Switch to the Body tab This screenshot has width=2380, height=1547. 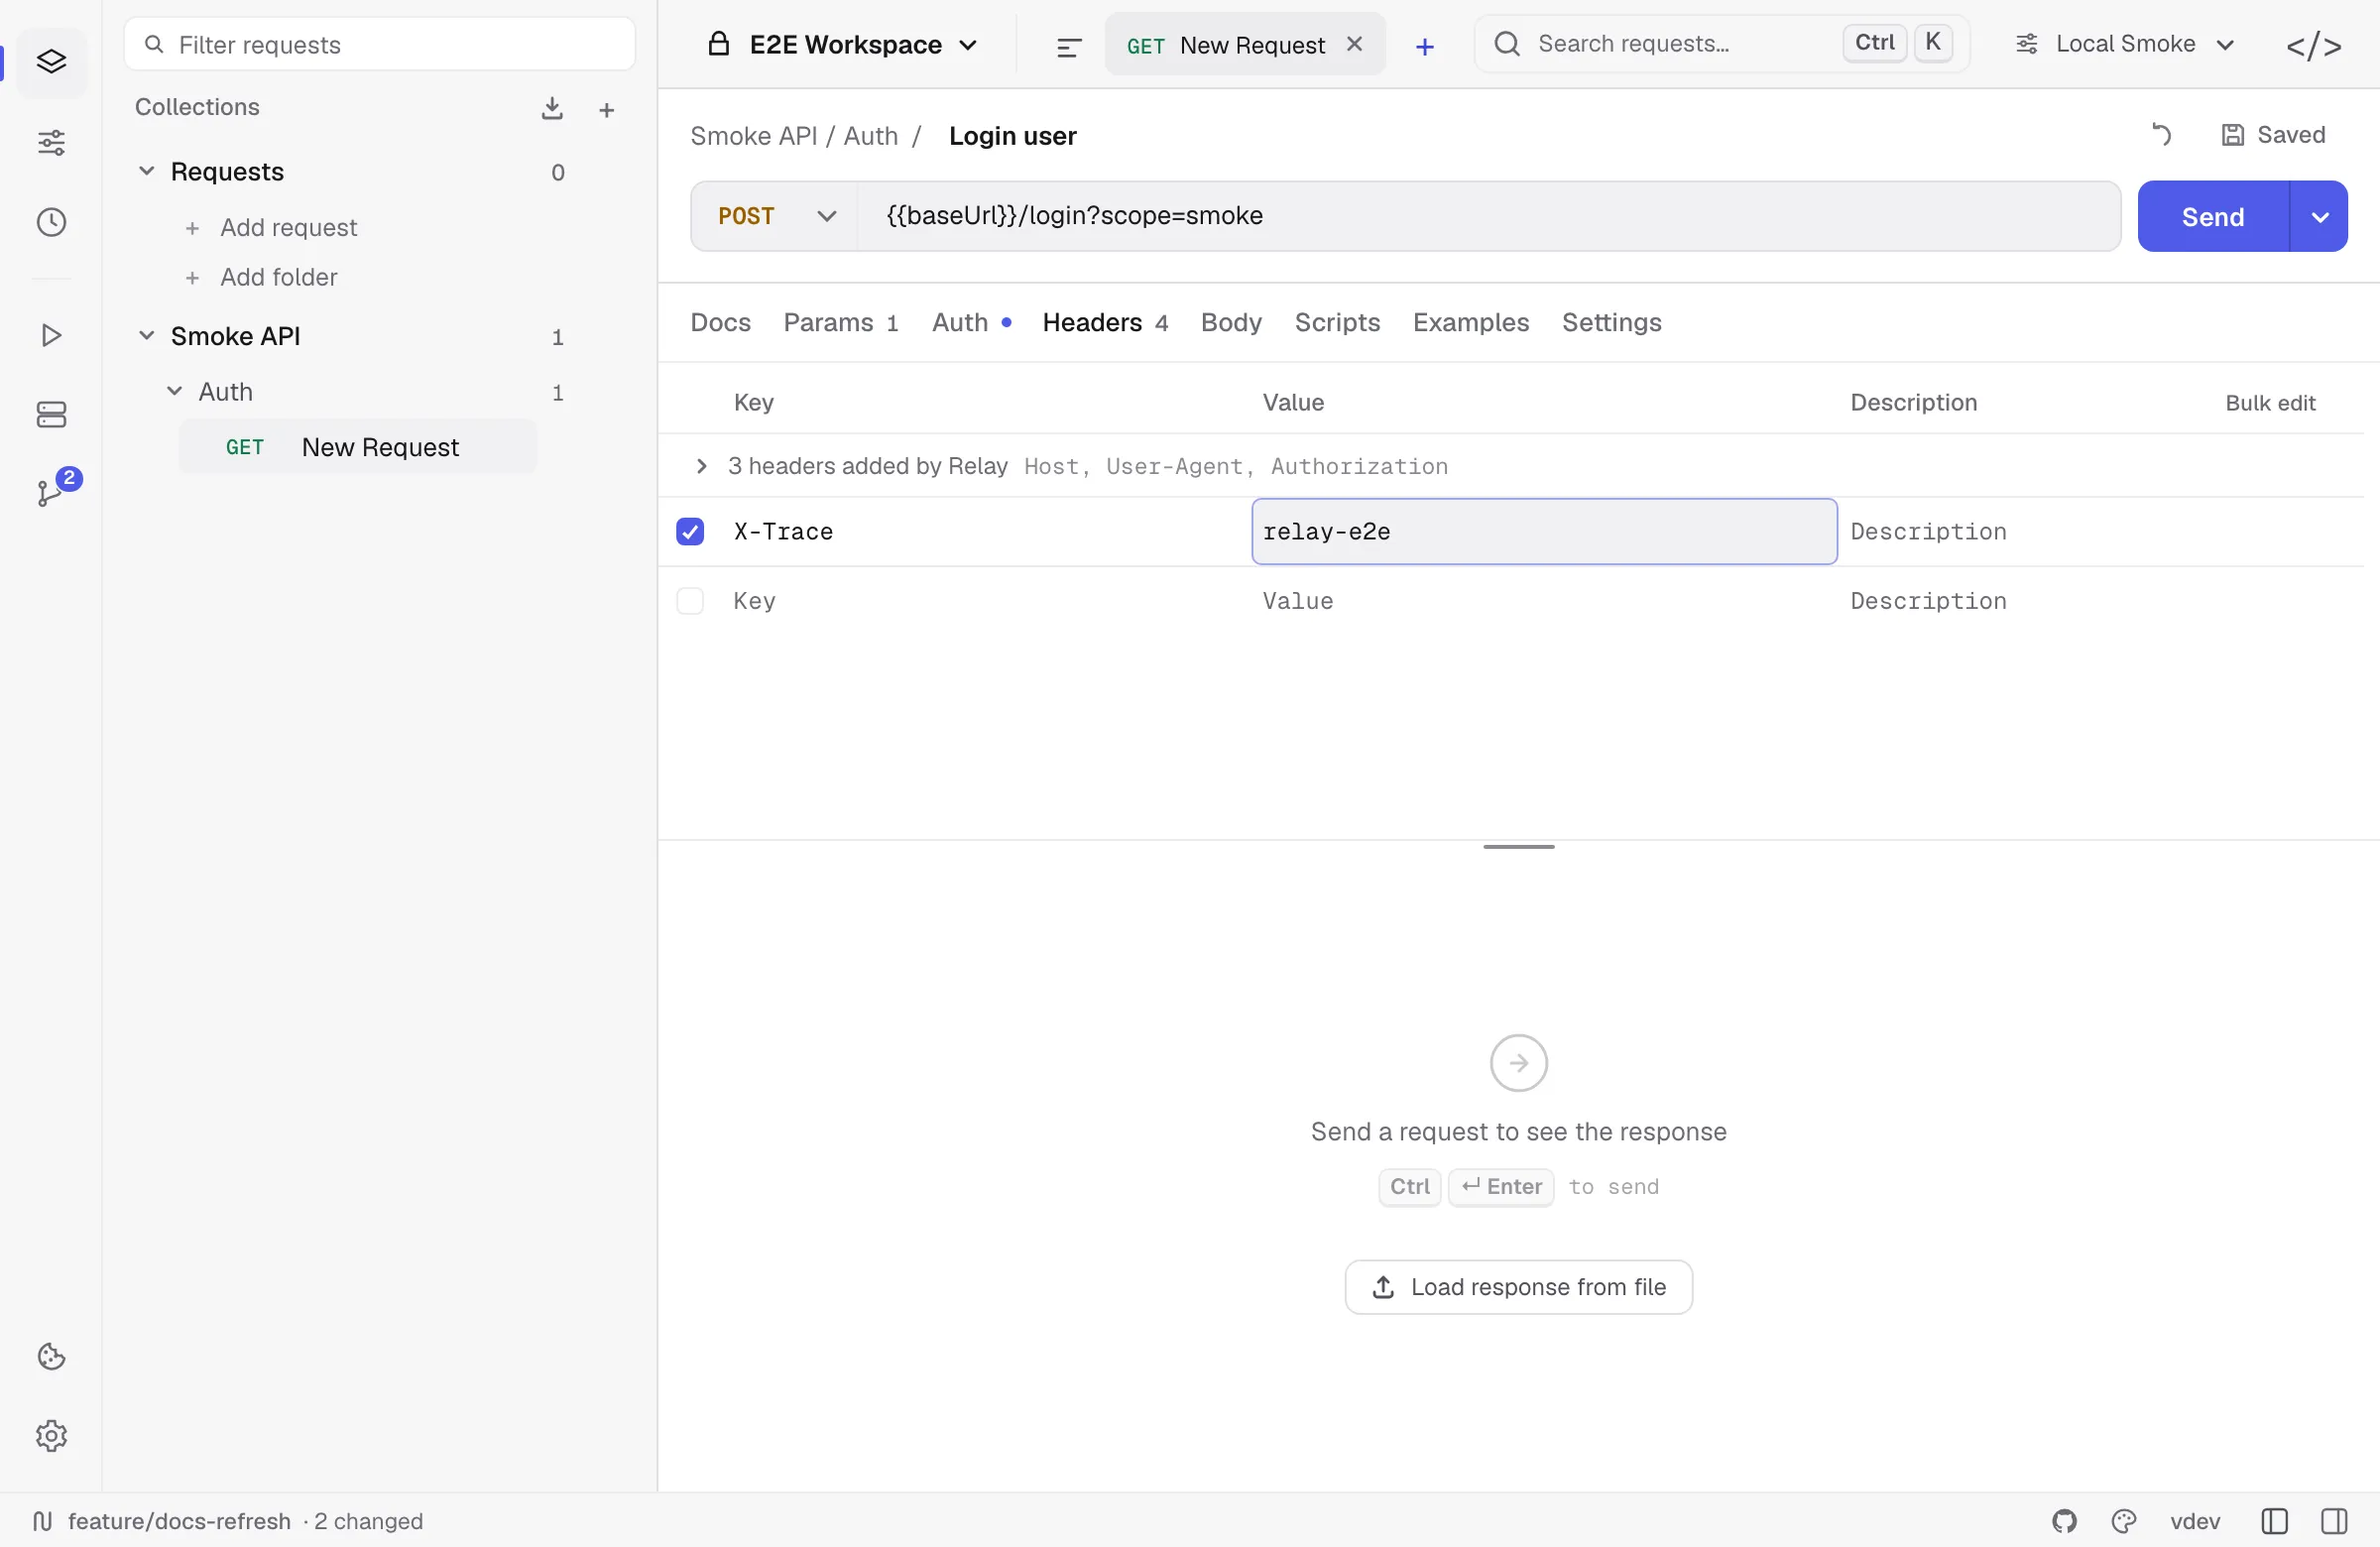pyautogui.click(x=1231, y=322)
